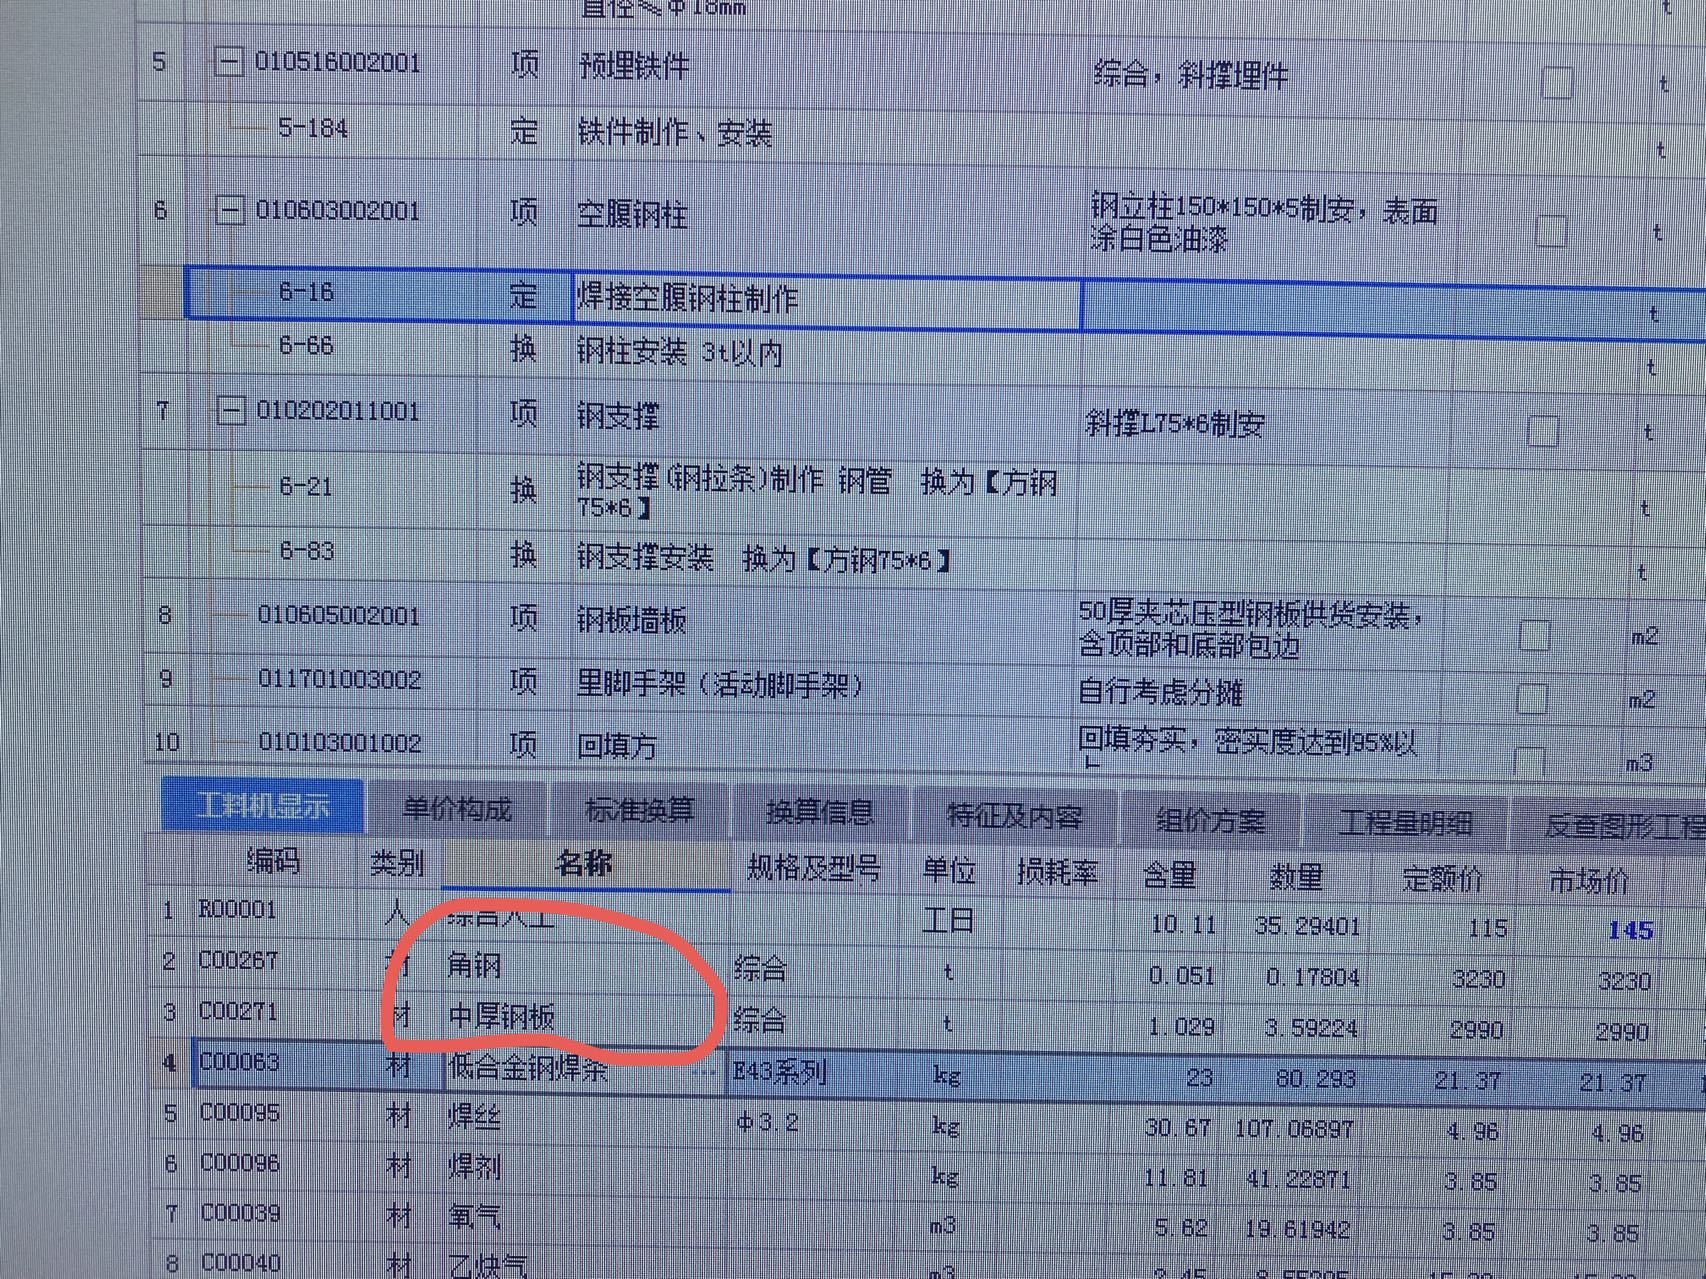
Task: Click code cell 010605002001
Action: pos(338,616)
